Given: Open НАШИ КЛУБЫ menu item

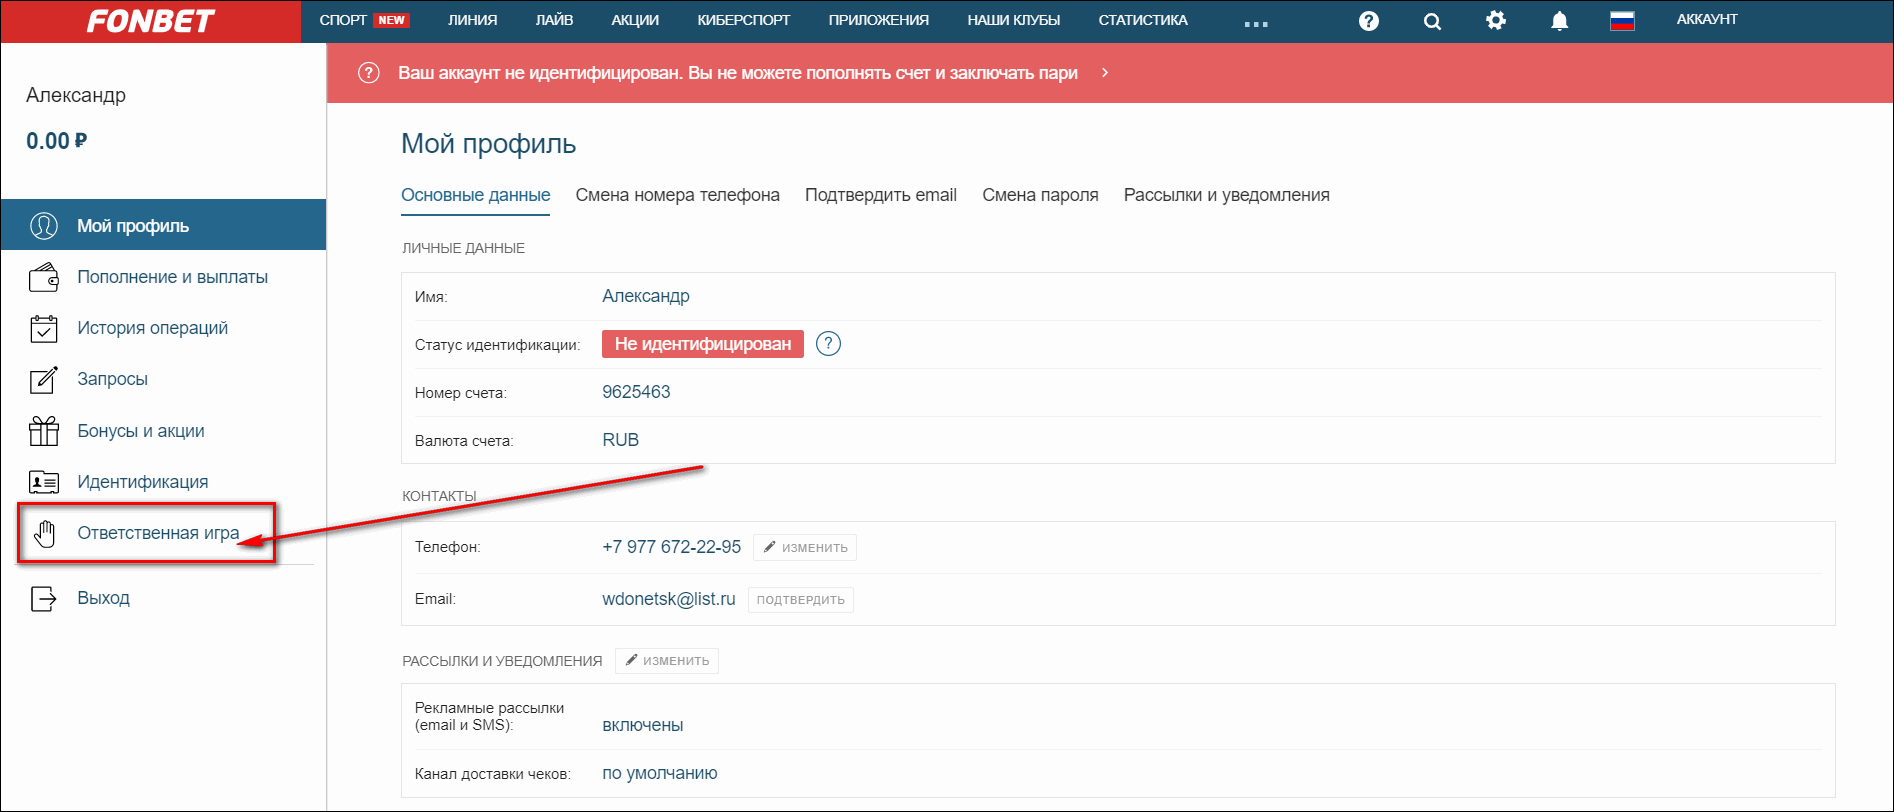Looking at the screenshot, I should [x=1013, y=20].
